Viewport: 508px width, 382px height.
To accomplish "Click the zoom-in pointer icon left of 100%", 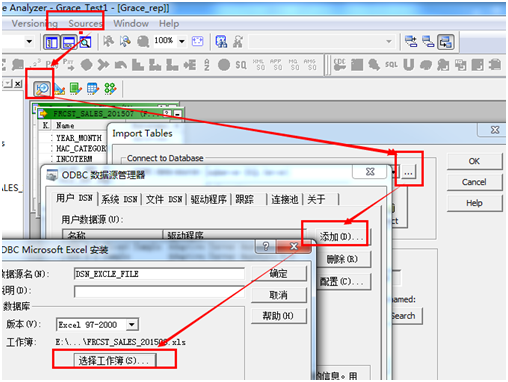I will point(108,42).
